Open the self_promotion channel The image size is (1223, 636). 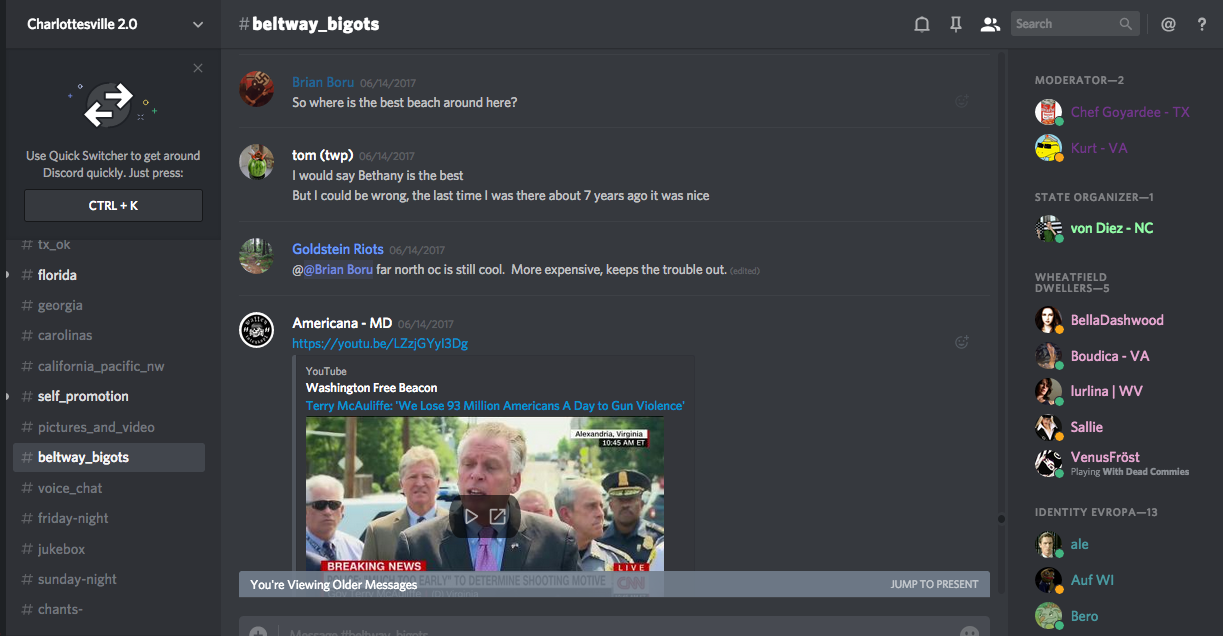tap(83, 396)
